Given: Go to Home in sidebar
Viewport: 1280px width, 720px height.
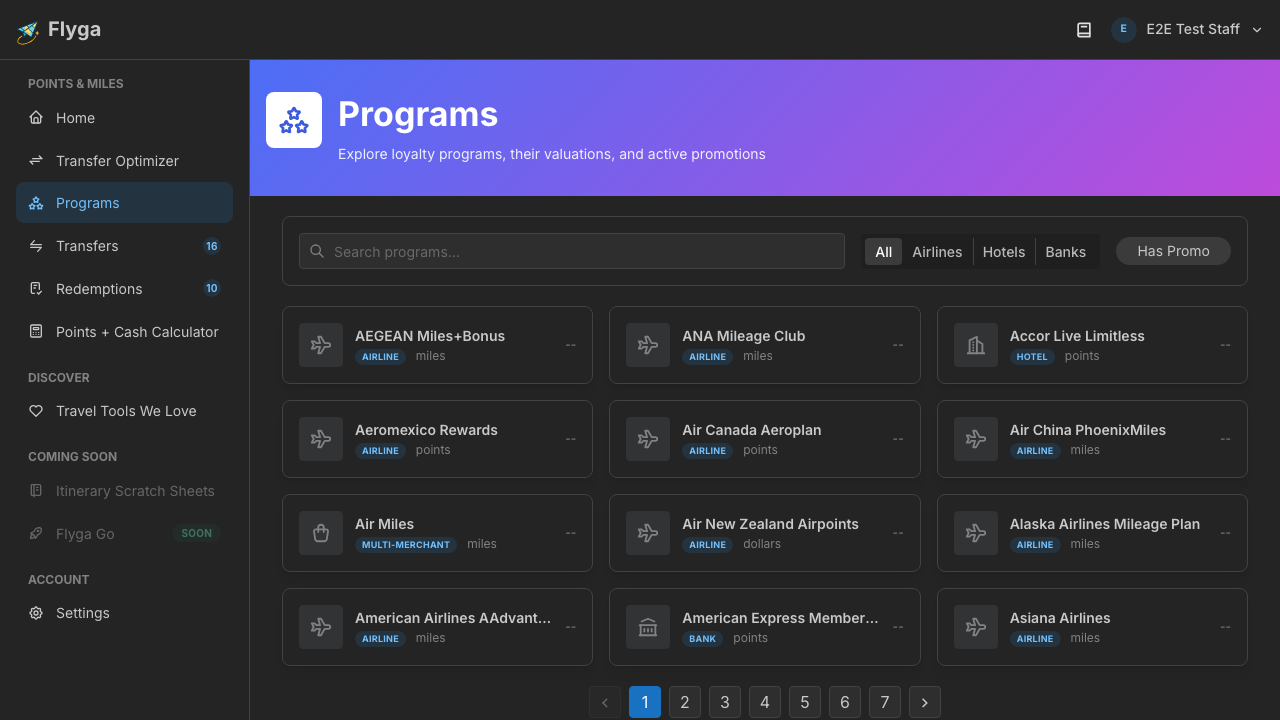Looking at the screenshot, I should 124,118.
